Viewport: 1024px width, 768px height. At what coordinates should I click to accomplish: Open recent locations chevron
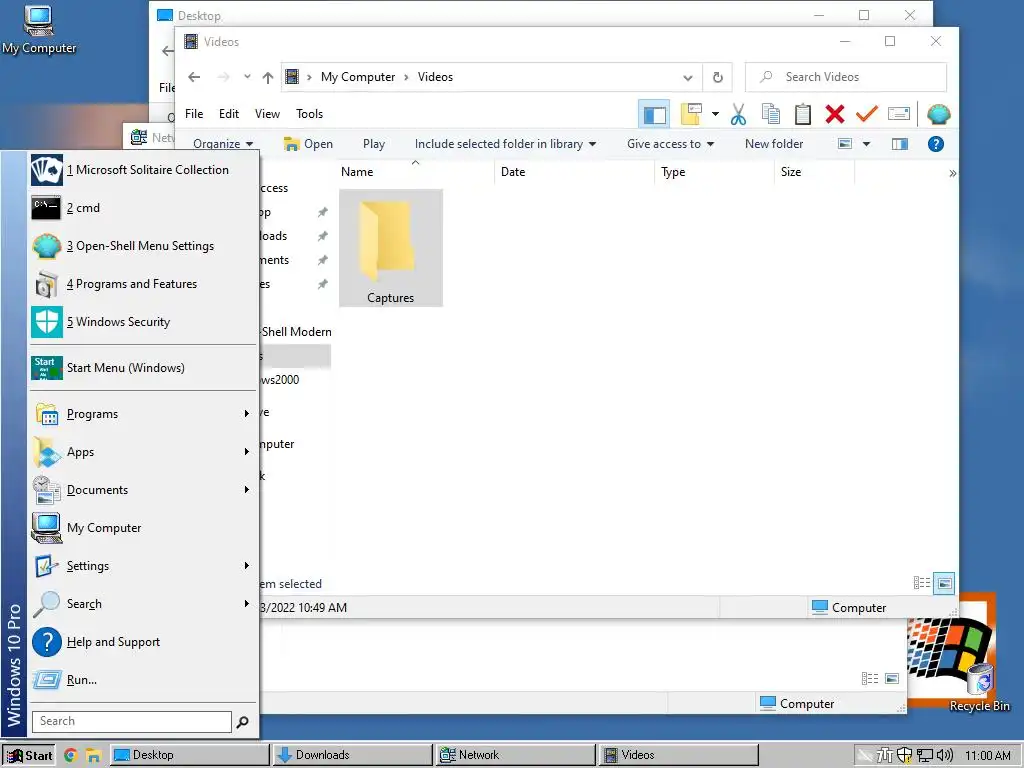pyautogui.click(x=247, y=76)
